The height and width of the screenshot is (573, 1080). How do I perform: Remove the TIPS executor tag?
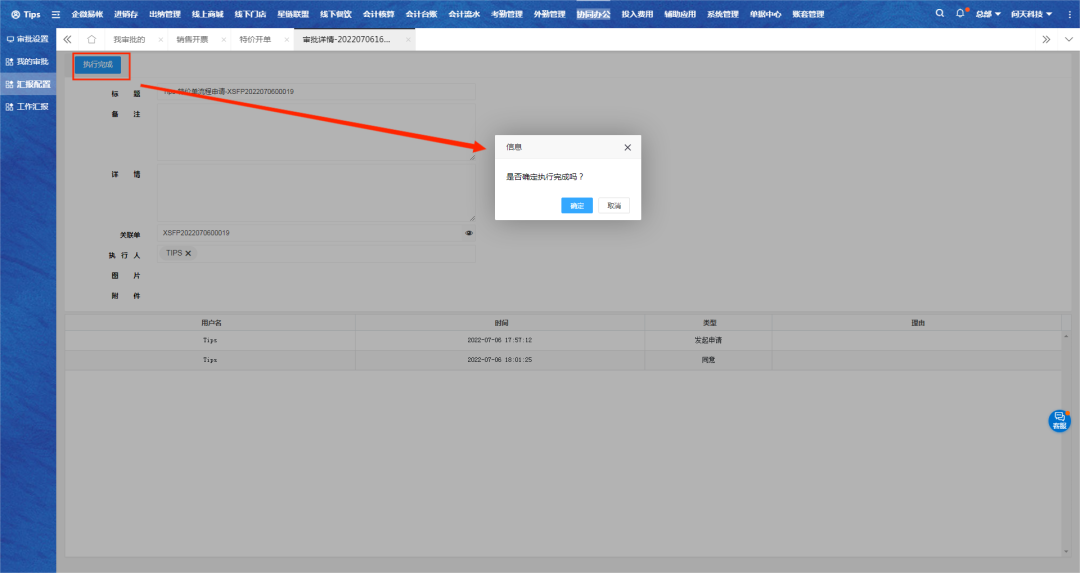(188, 254)
